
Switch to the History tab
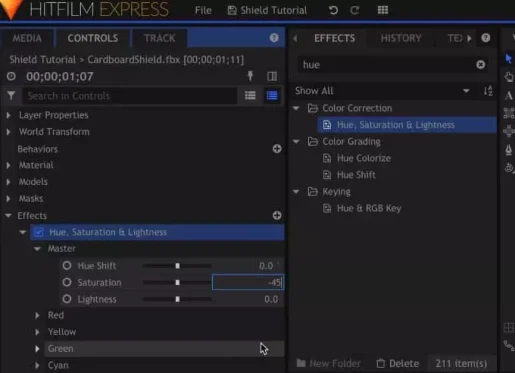click(x=401, y=38)
